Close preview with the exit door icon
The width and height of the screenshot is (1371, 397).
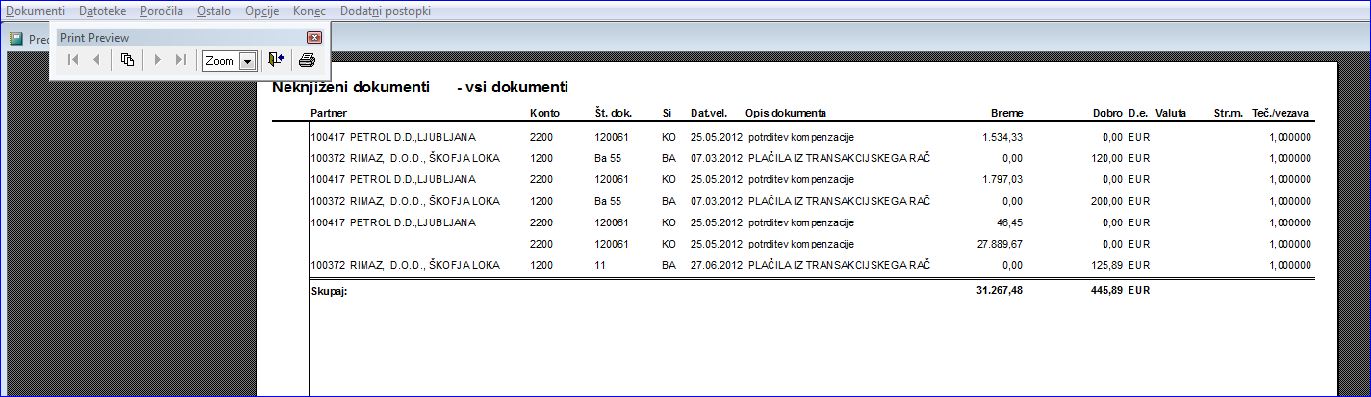[x=277, y=60]
